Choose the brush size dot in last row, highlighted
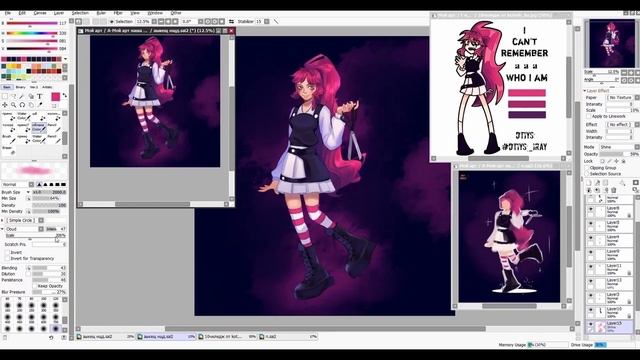640x360 pixels. (x=56, y=328)
